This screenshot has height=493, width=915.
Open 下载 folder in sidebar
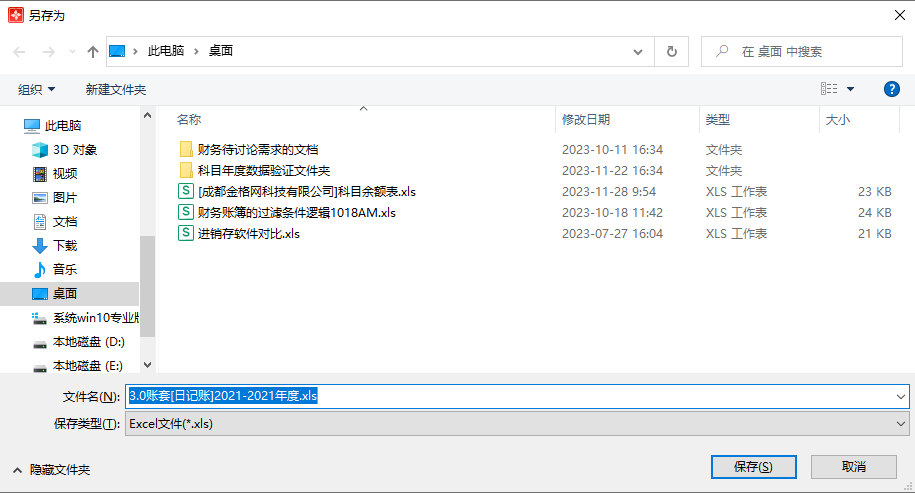[x=65, y=246]
